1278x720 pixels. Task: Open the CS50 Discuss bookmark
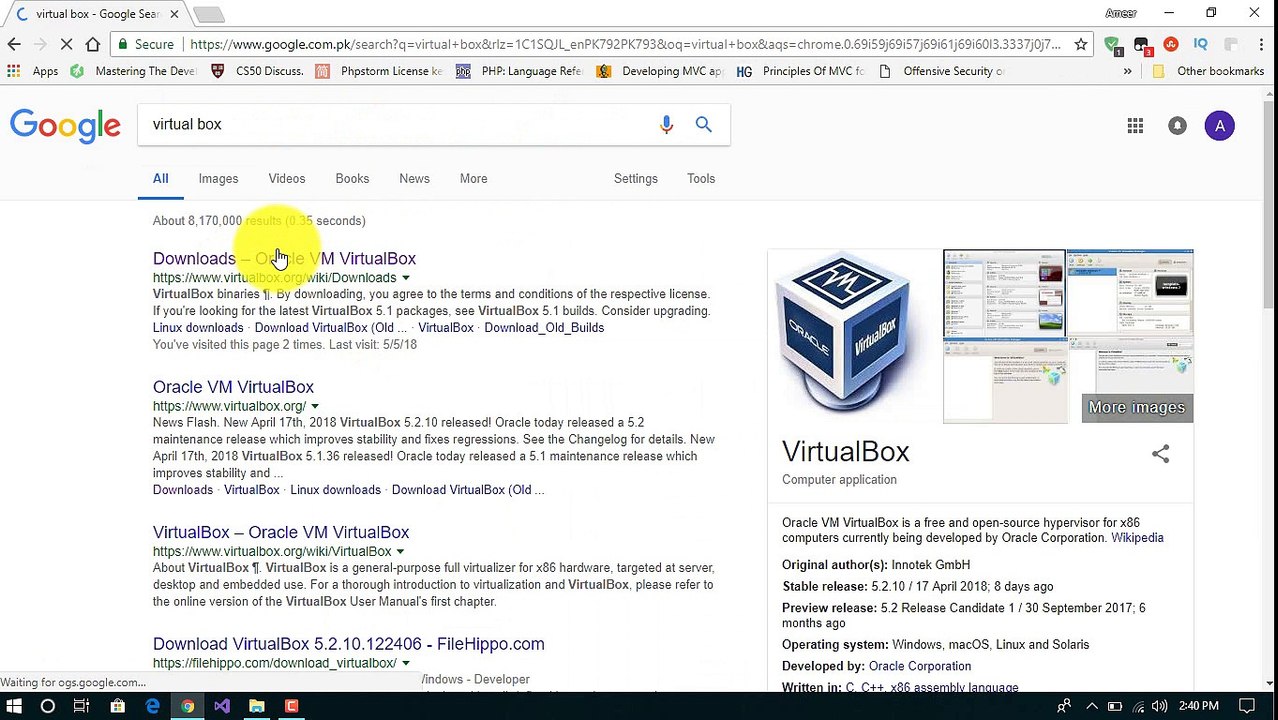point(258,71)
